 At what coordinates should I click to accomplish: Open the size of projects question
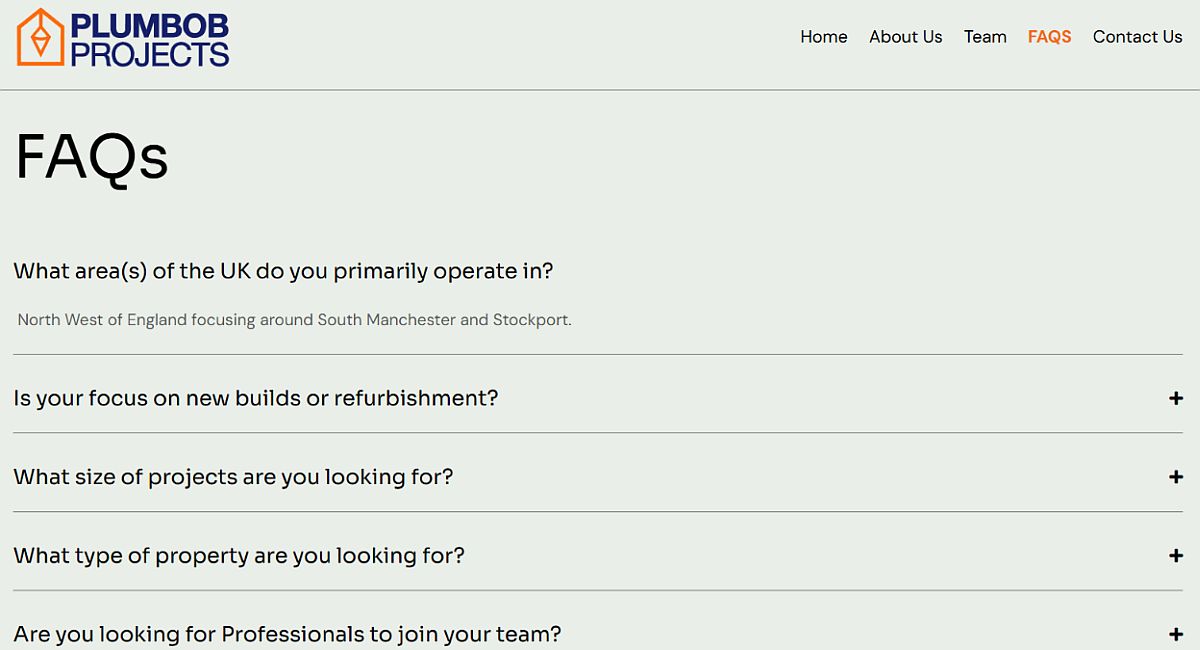point(233,477)
